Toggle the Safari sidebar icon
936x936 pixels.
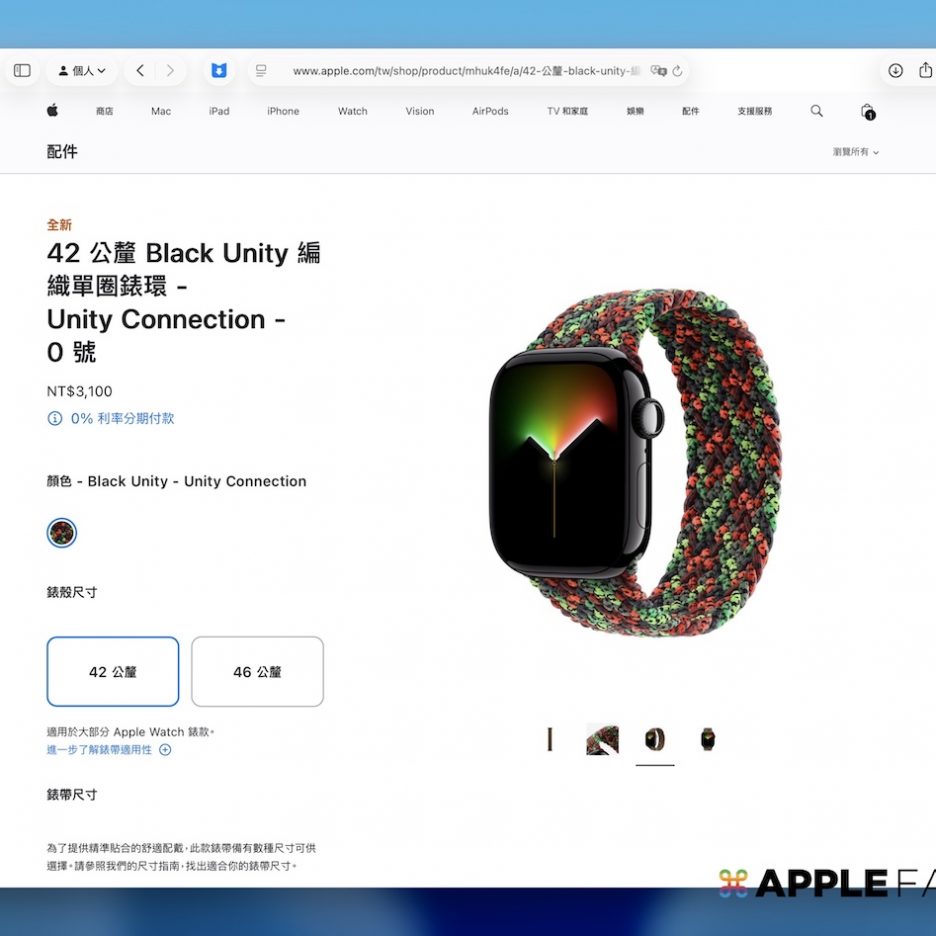pos(22,70)
